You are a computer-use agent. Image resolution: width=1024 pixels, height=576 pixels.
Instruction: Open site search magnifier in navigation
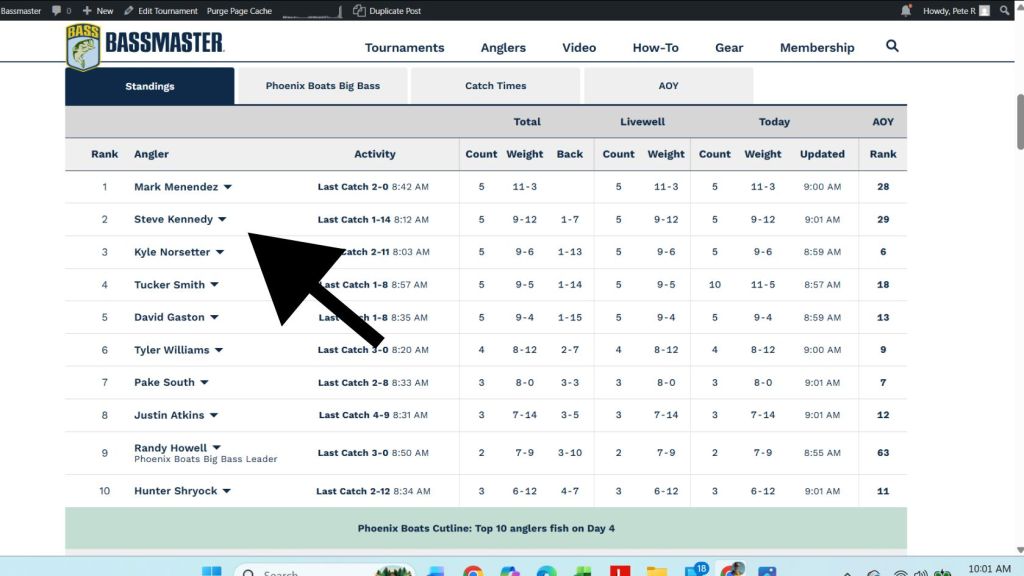click(x=892, y=46)
